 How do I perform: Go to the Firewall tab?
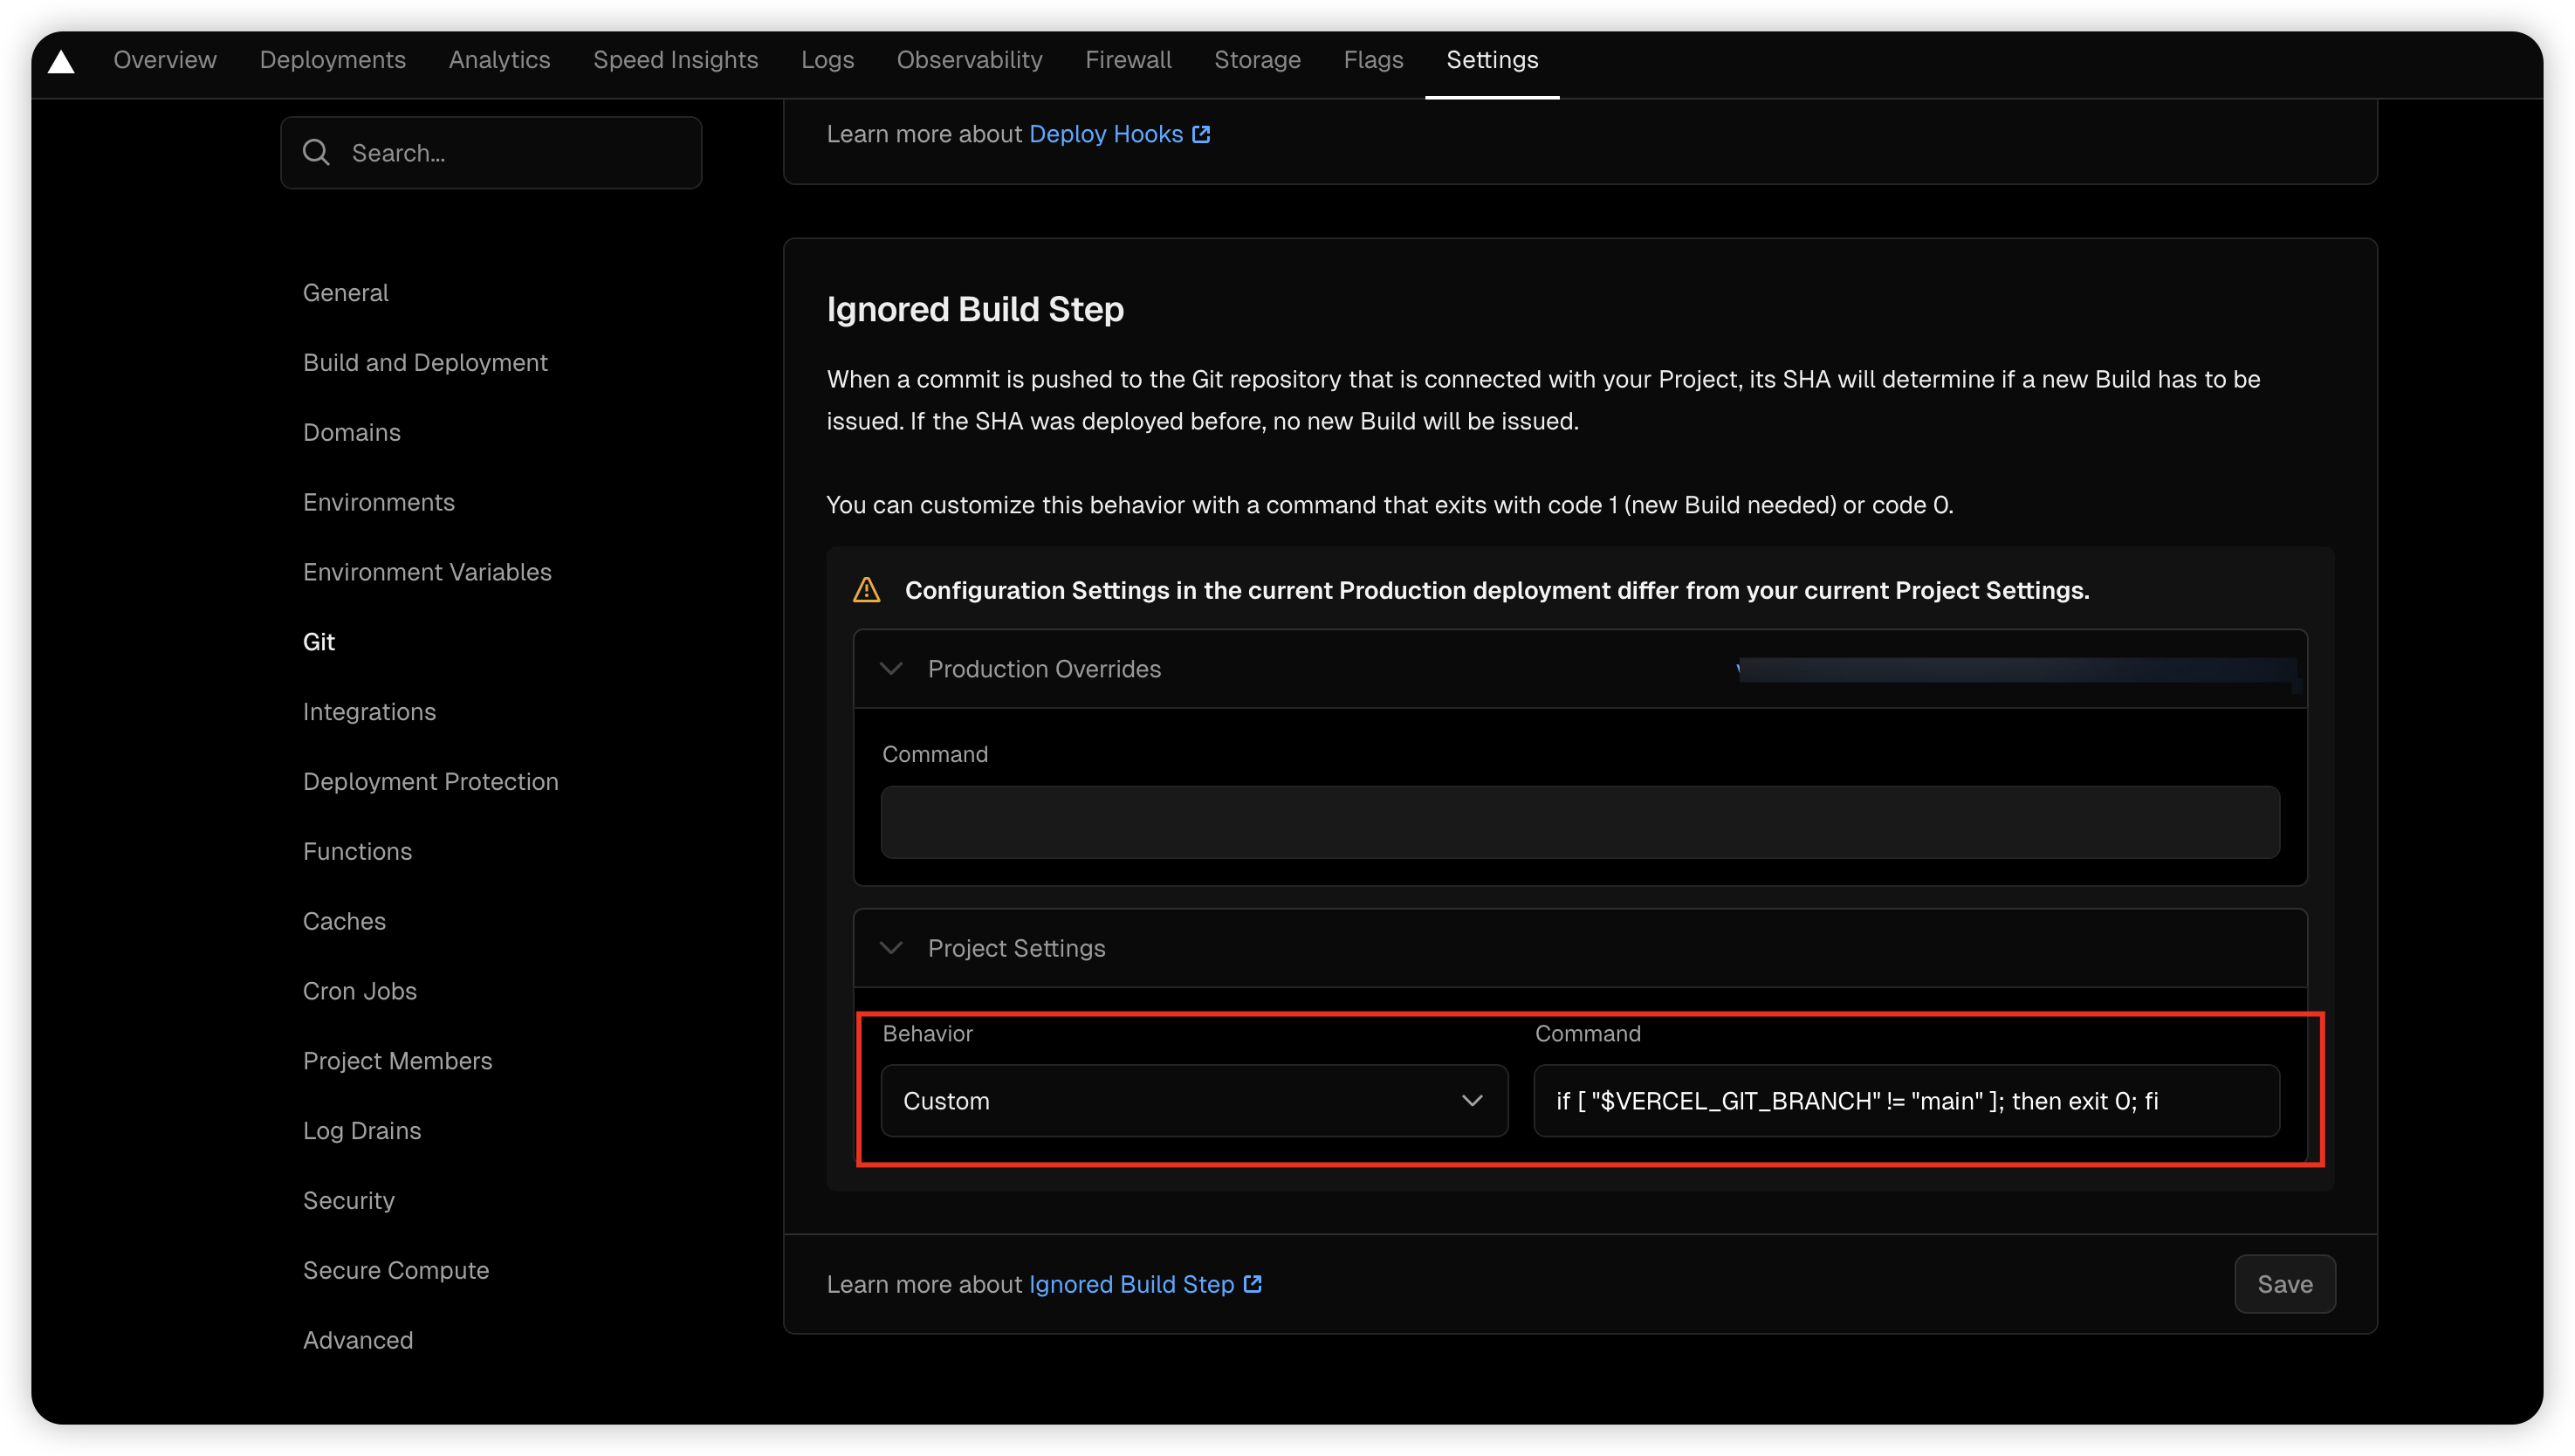(1128, 60)
